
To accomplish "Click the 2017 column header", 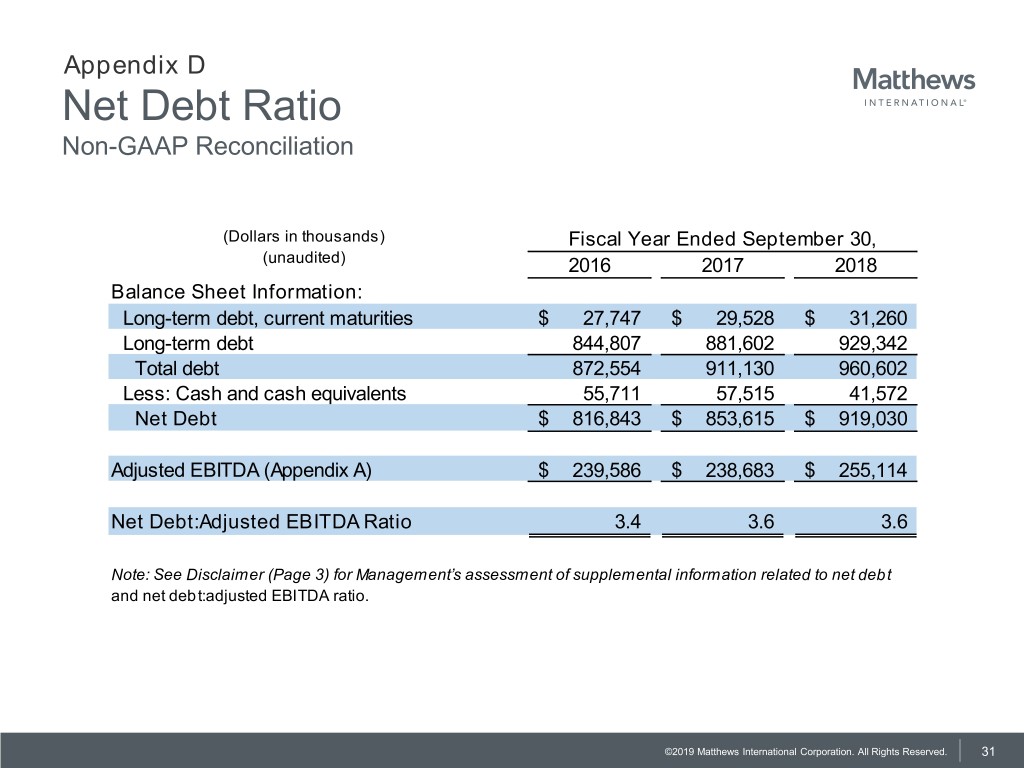I will pos(722,265).
